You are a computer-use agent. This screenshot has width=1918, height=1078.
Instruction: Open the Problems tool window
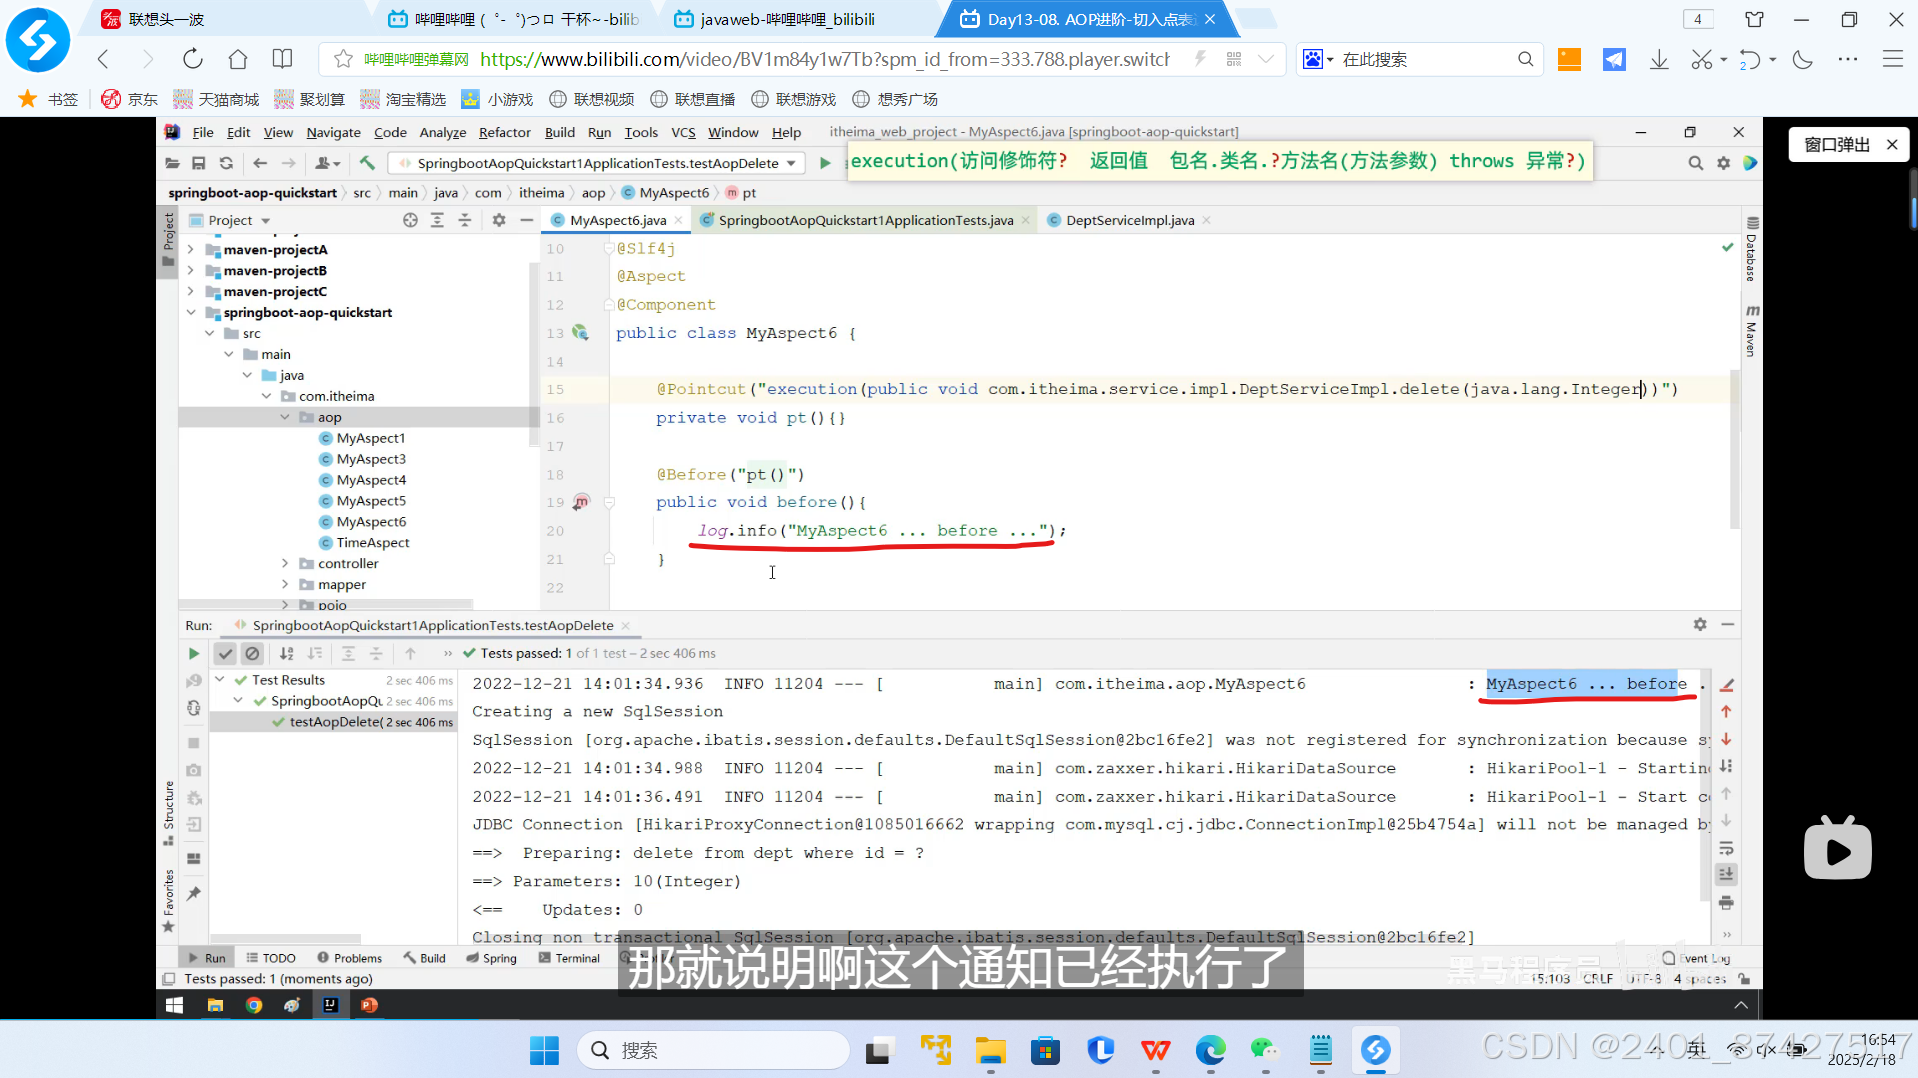349,958
